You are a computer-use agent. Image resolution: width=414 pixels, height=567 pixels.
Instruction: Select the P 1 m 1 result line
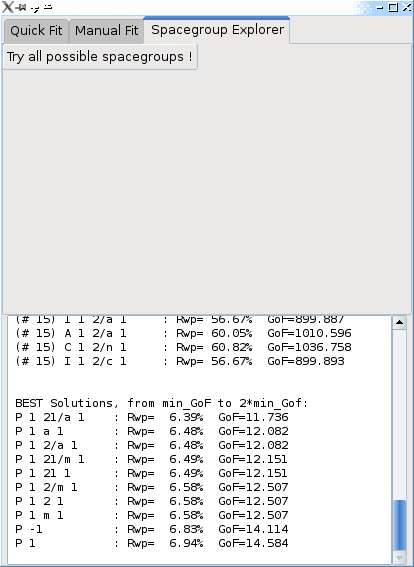pos(152,515)
